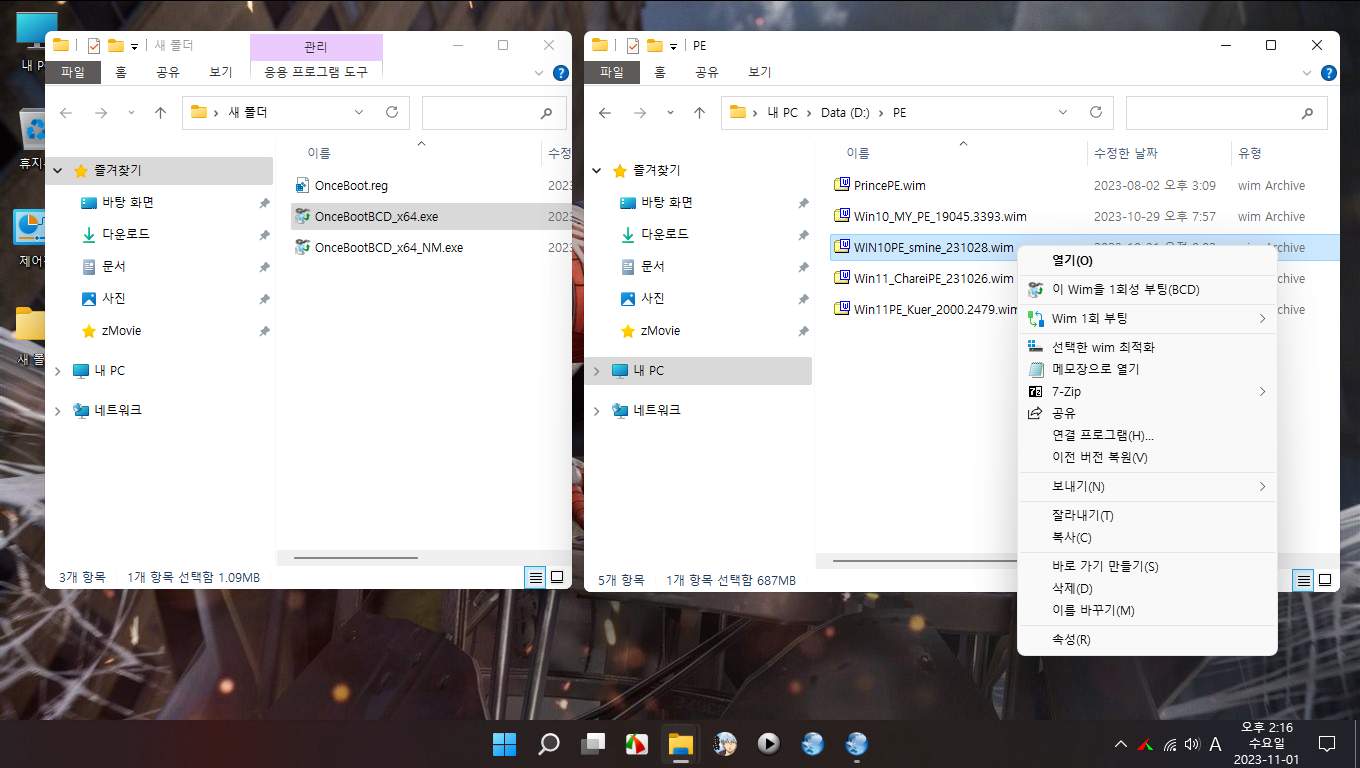Click OnceBootBCD_x64_NM.exe application icon

tap(303, 247)
